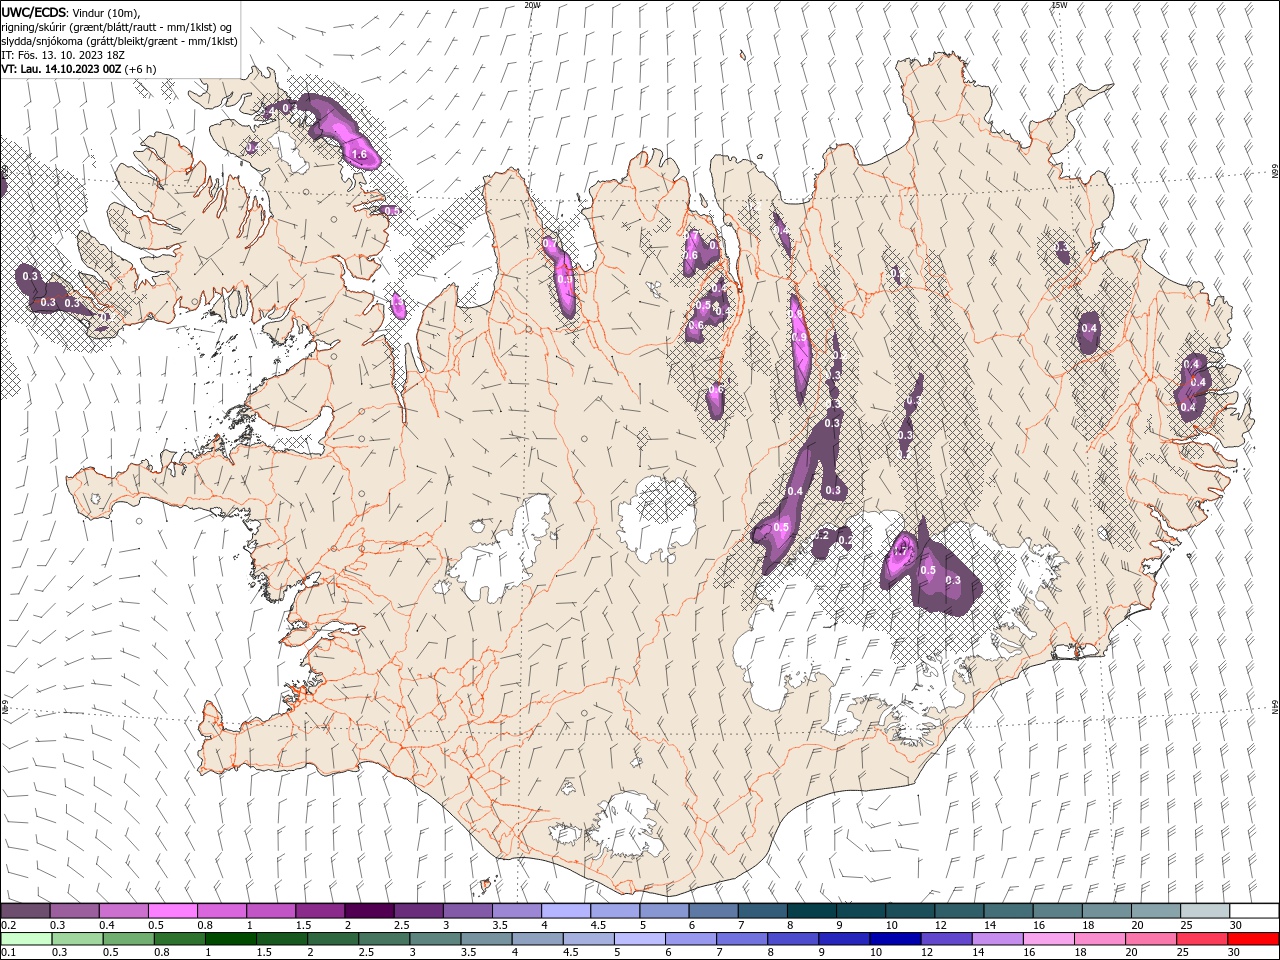This screenshot has width=1280, height=960.
Task: Click the '25' label in the upper legend
Action: [x=1184, y=925]
